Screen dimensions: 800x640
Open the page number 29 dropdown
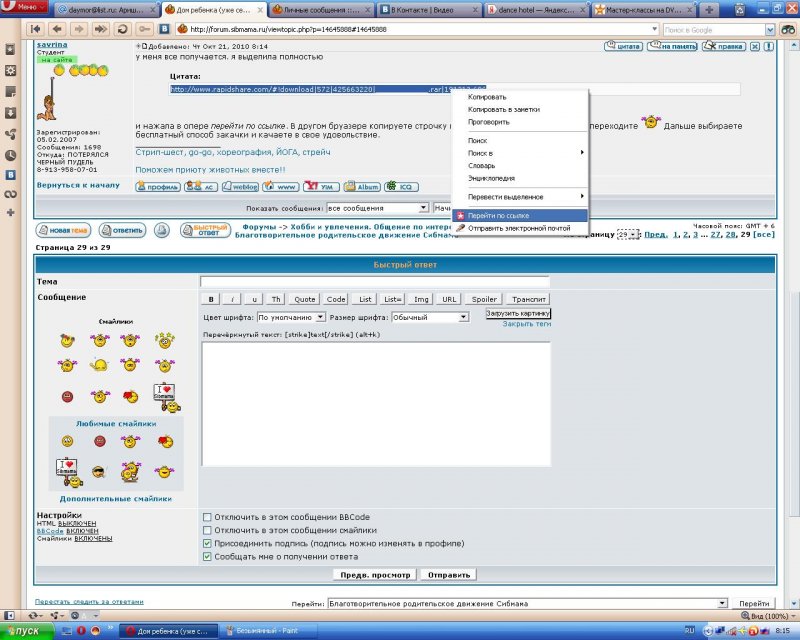click(628, 234)
